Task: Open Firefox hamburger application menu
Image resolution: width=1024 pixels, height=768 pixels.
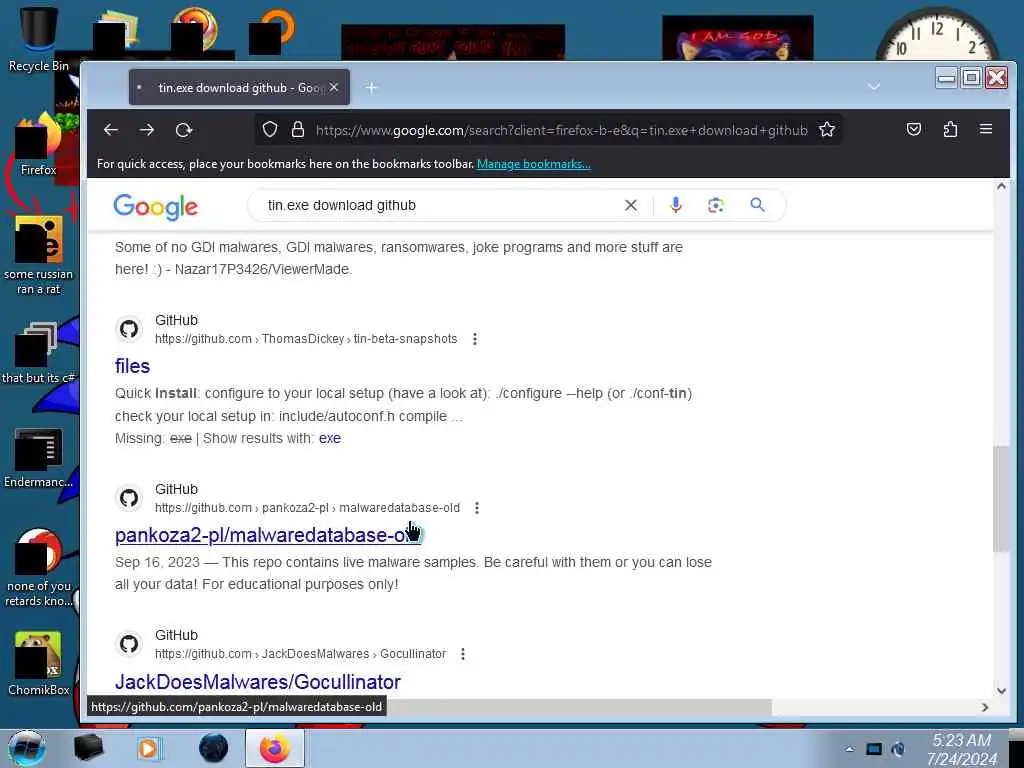Action: click(986, 129)
